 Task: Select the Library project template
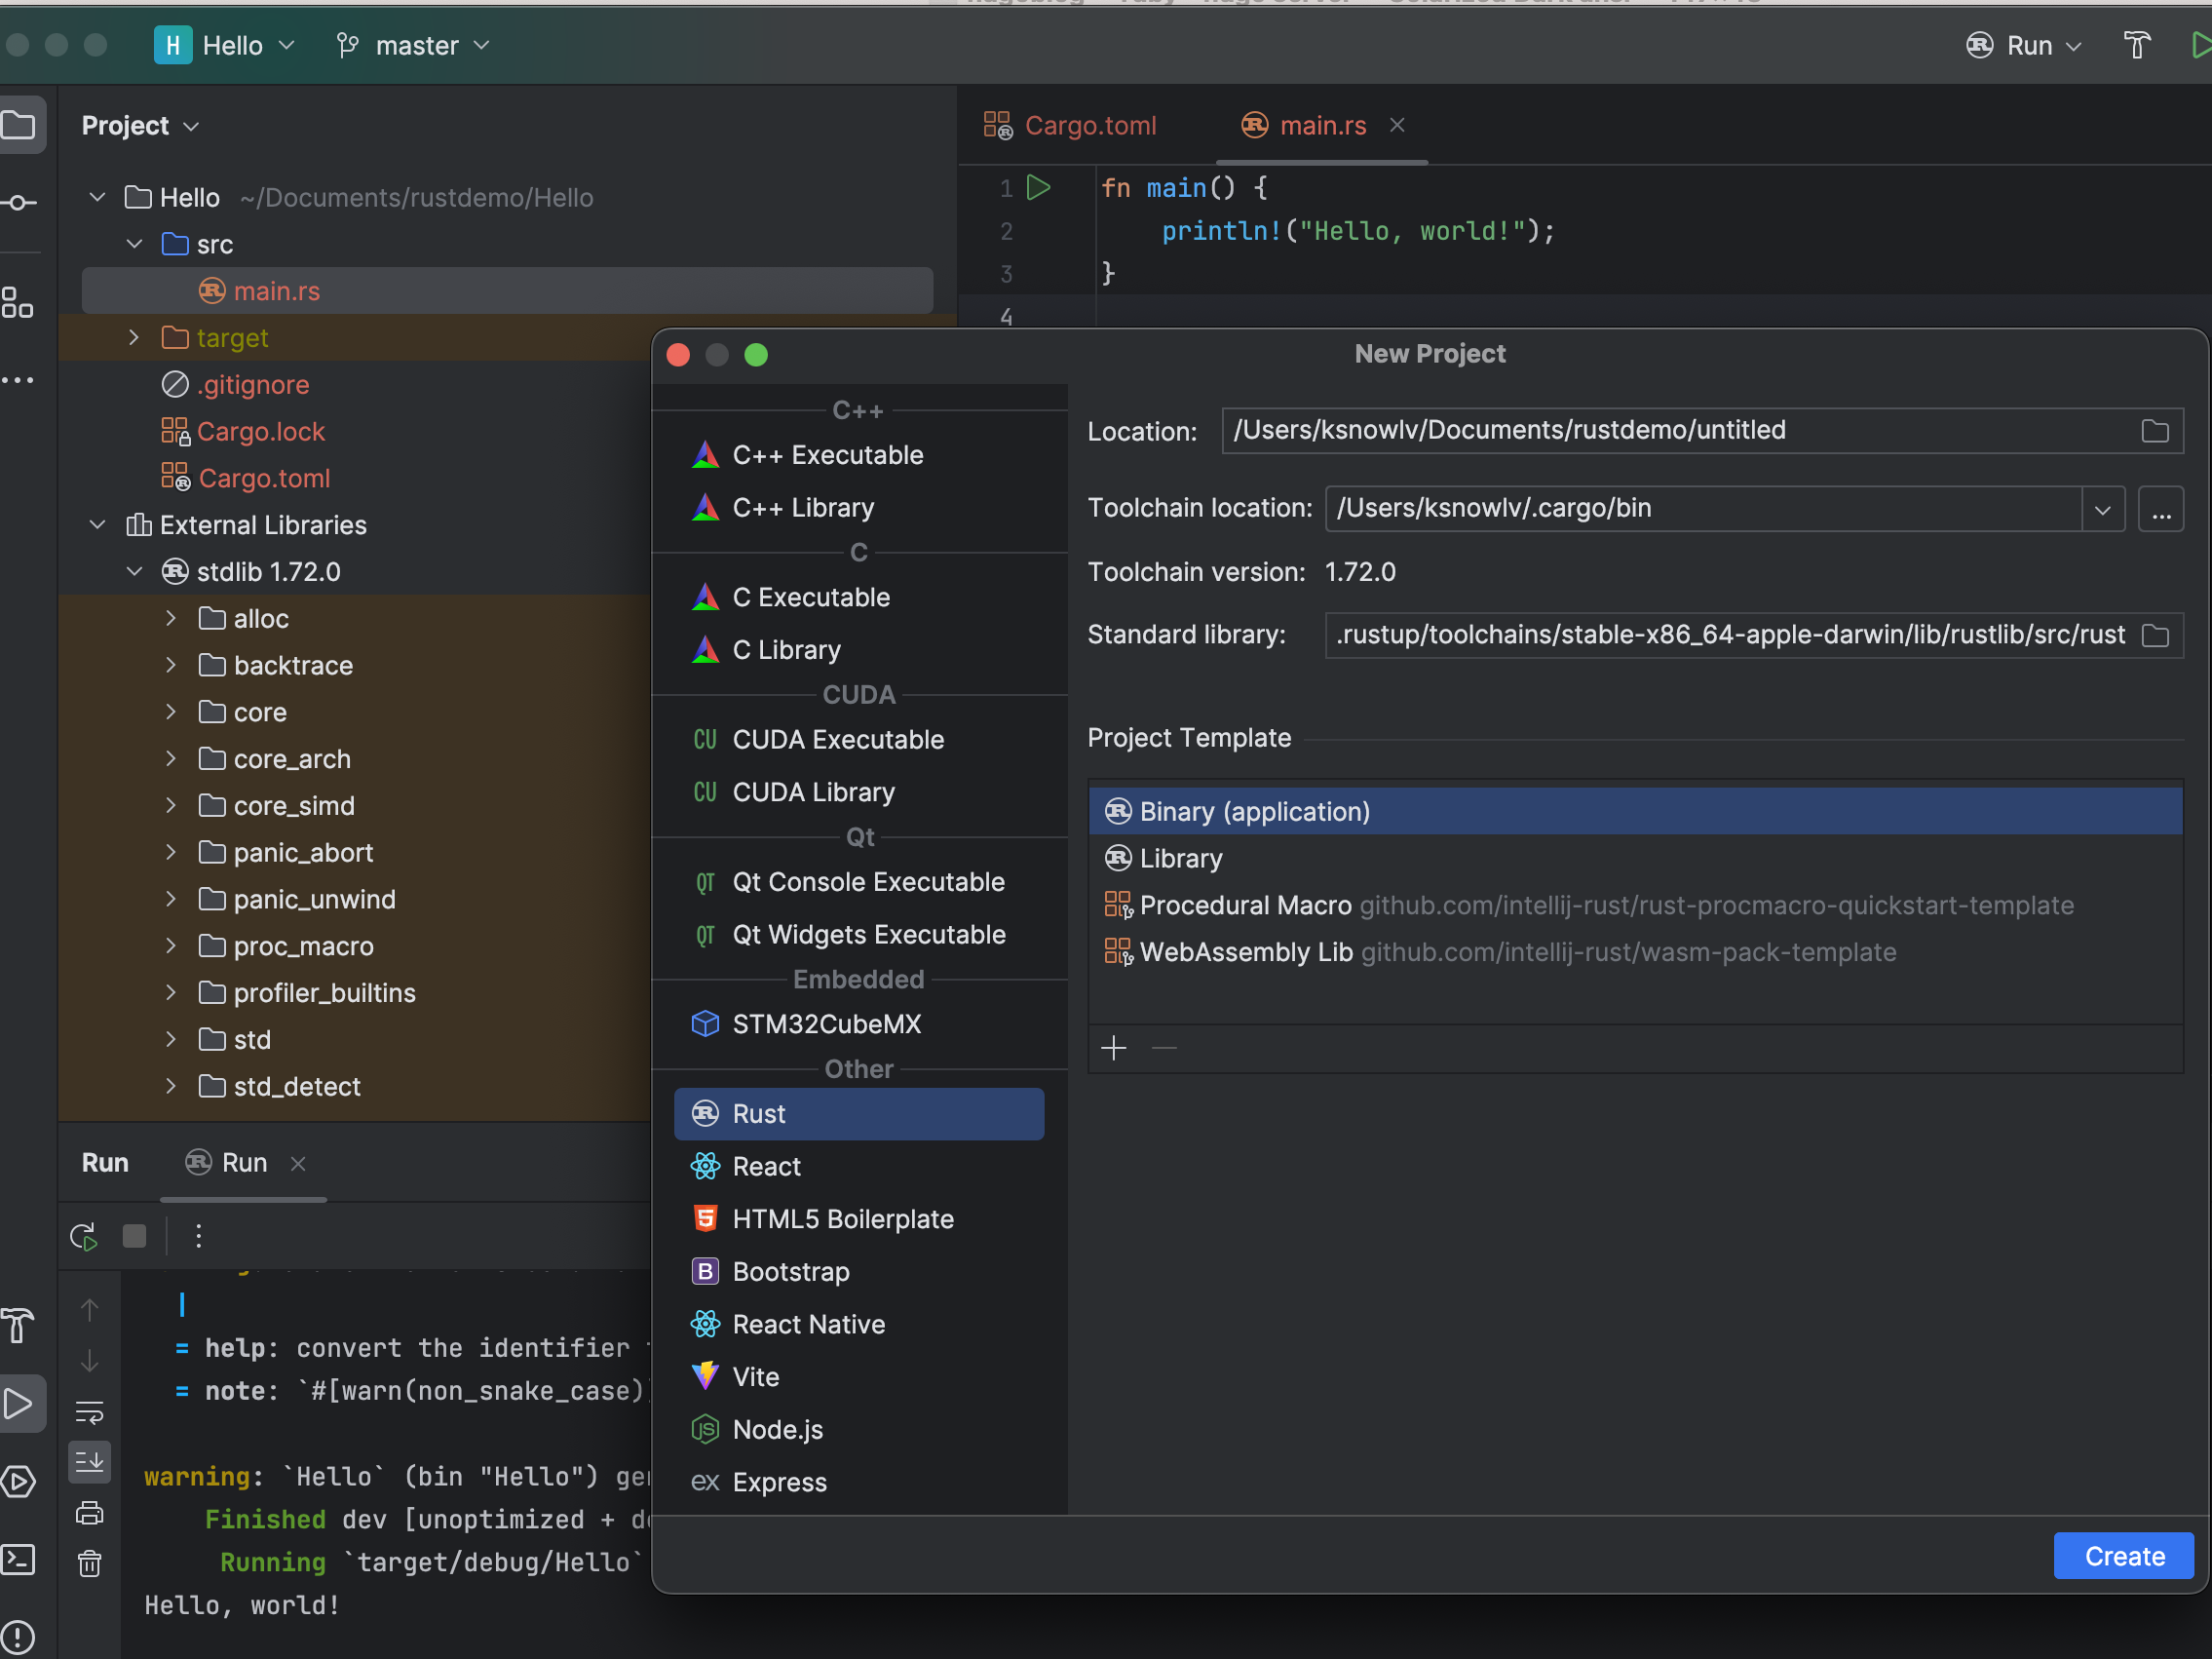[x=1180, y=858]
